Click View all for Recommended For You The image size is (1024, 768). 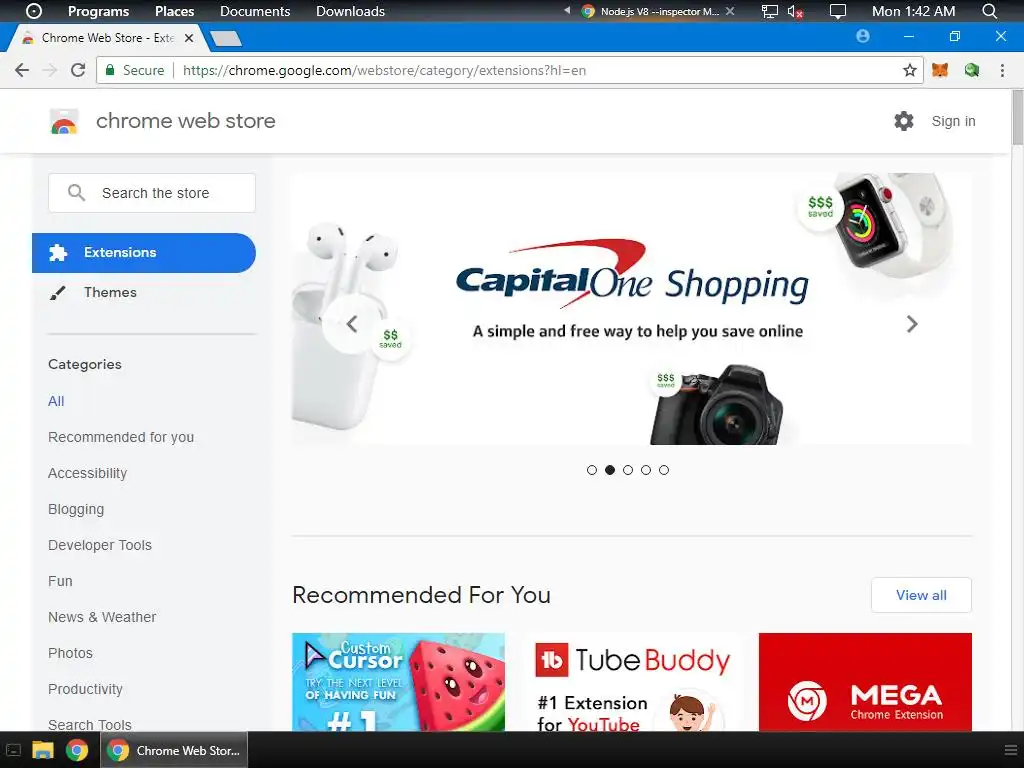(x=921, y=595)
